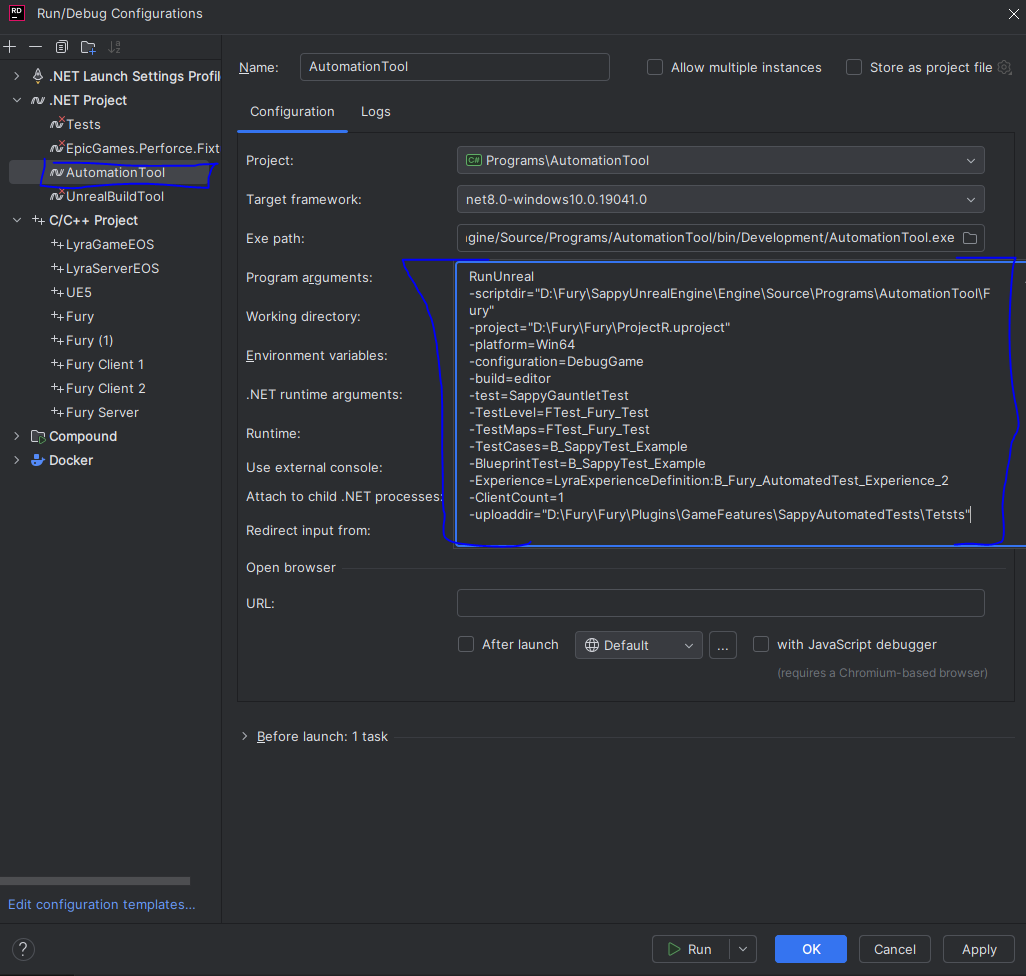Click the Remove Configuration minus icon
Viewport: 1026px width, 976px height.
(36, 47)
